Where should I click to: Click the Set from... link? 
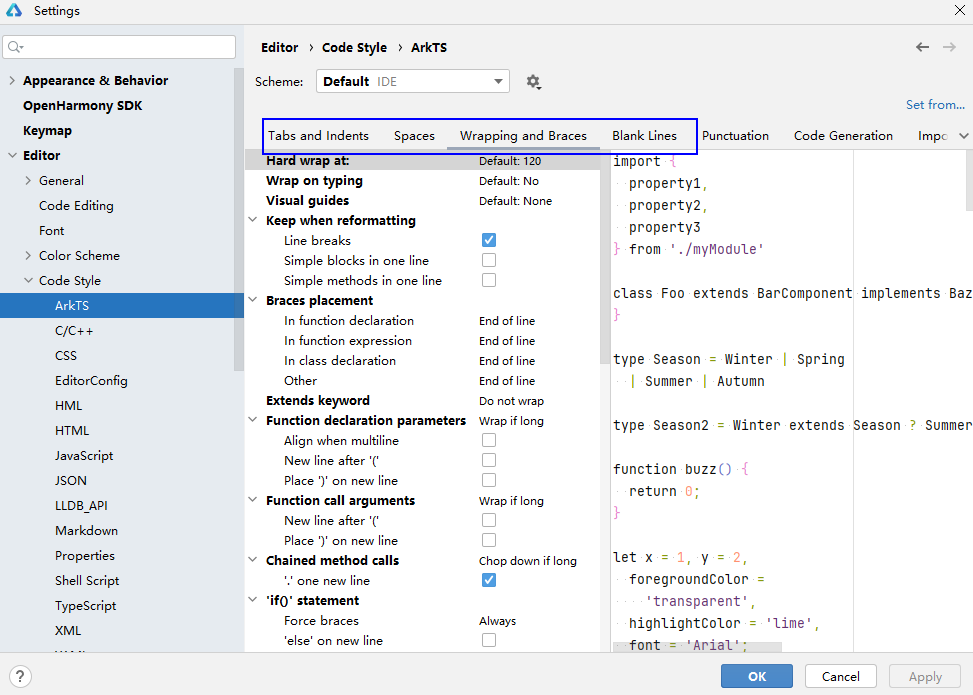click(935, 105)
